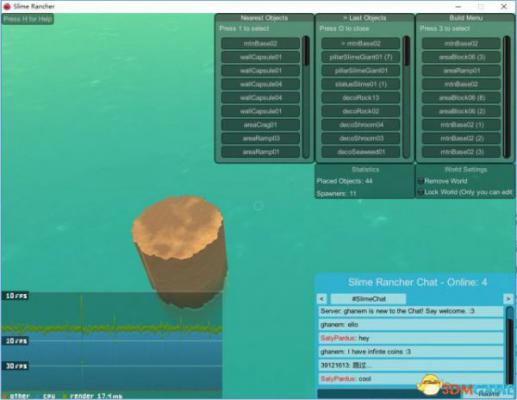Click the chat next channel arrow
The height and width of the screenshot is (400, 517).
coord(508,299)
